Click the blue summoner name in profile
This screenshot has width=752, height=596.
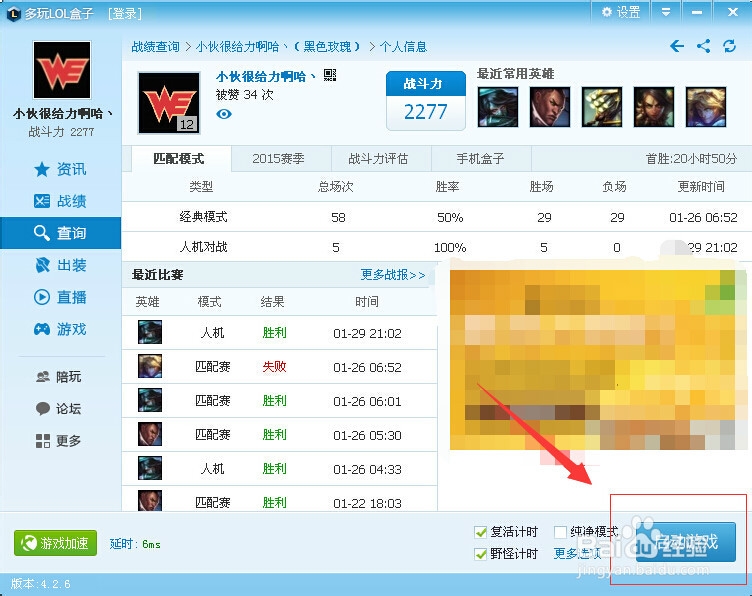pos(265,77)
